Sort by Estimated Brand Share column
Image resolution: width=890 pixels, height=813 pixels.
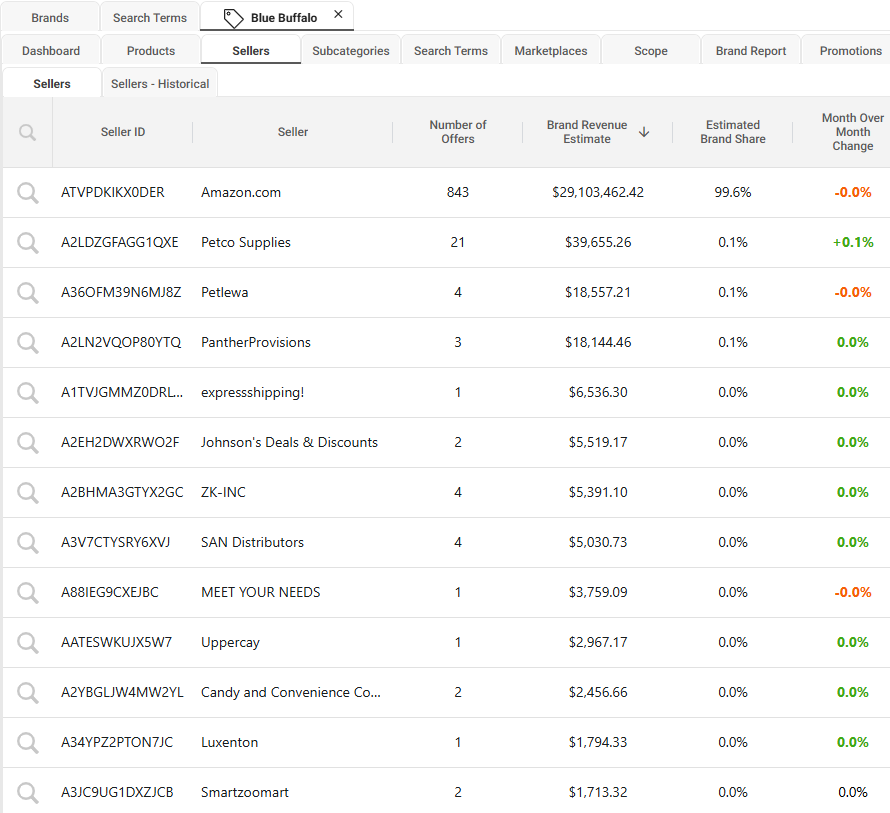pos(733,132)
